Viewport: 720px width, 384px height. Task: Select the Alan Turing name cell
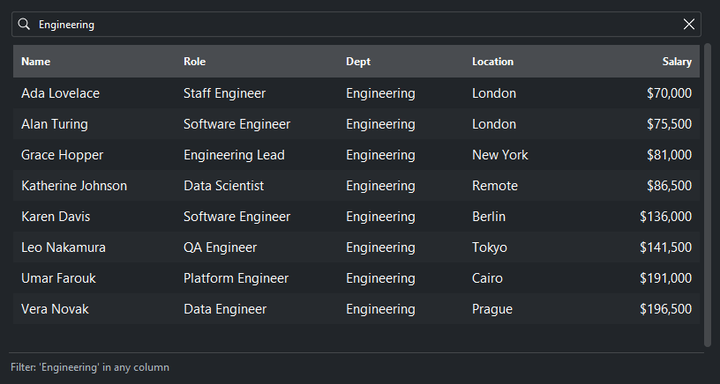pos(54,124)
